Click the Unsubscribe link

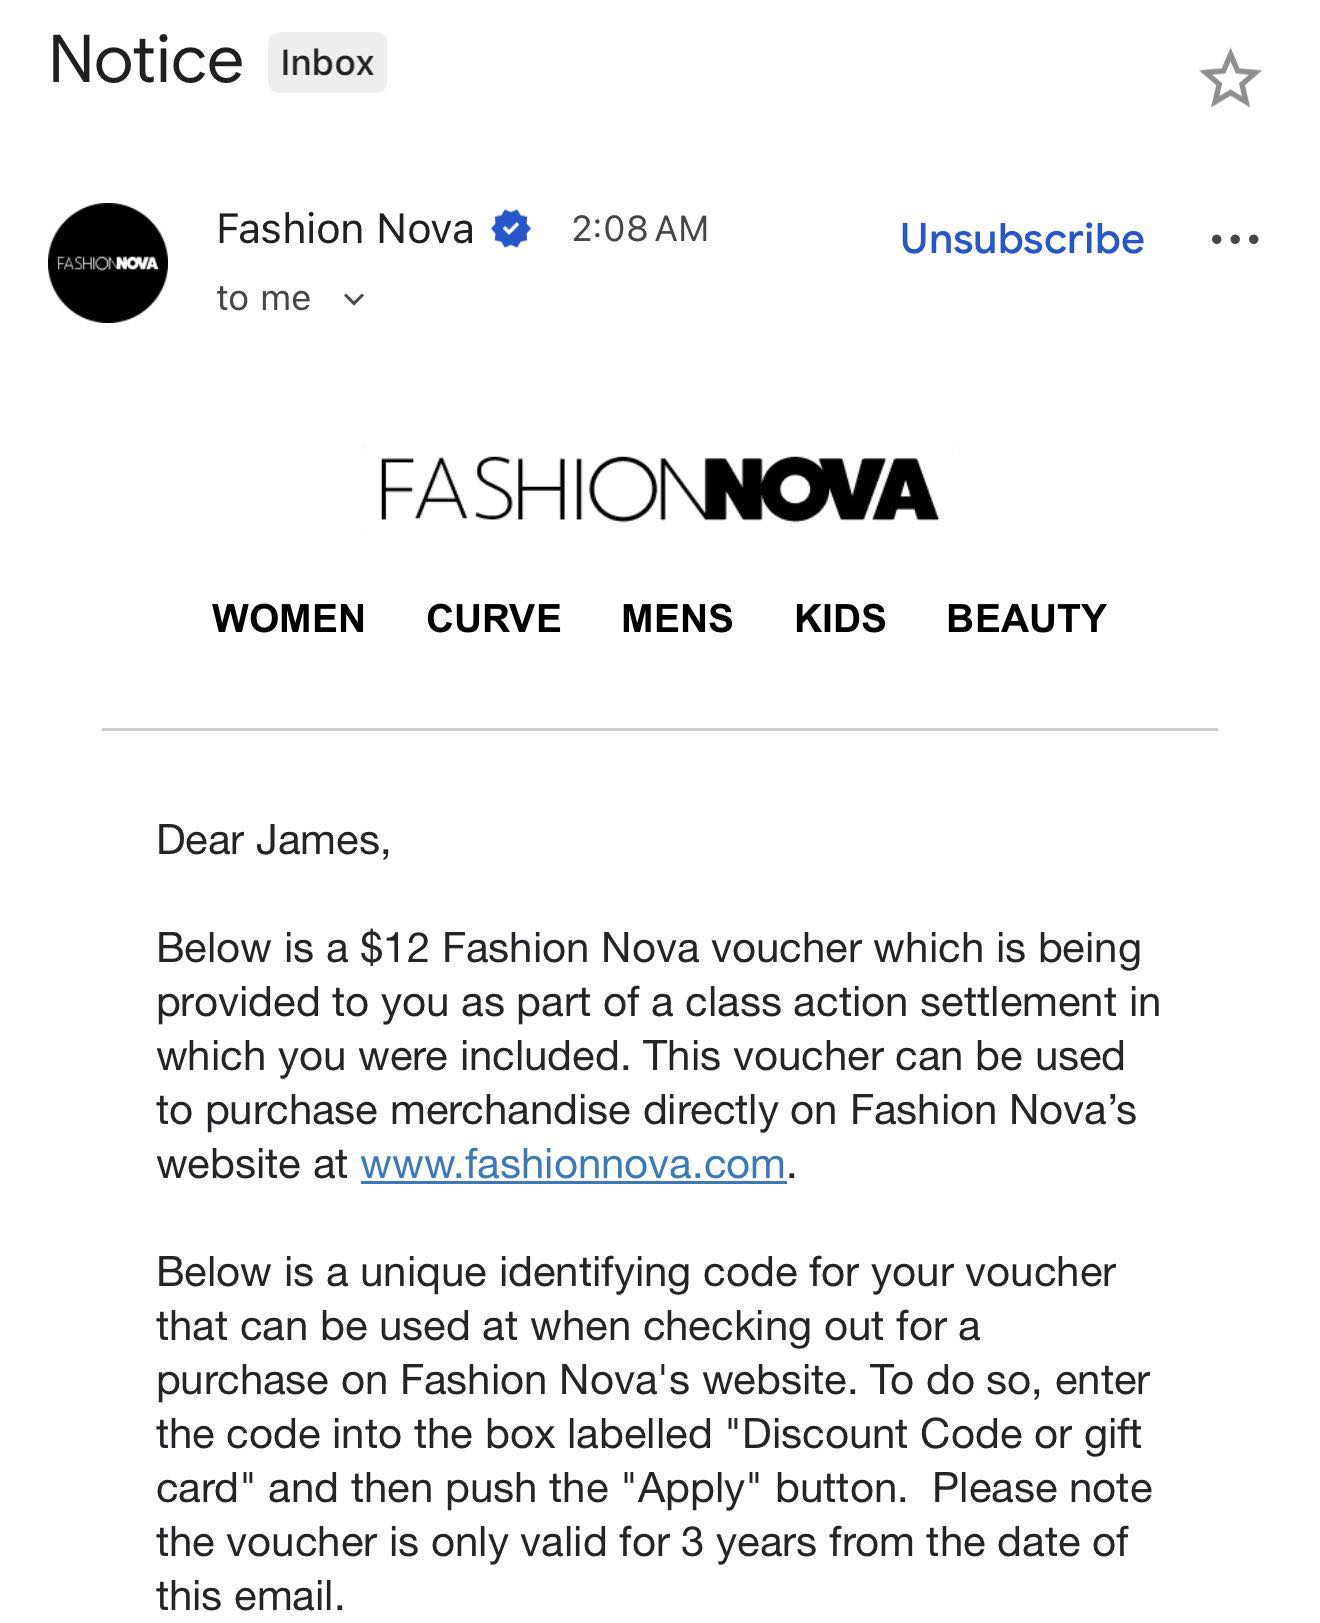point(1021,239)
